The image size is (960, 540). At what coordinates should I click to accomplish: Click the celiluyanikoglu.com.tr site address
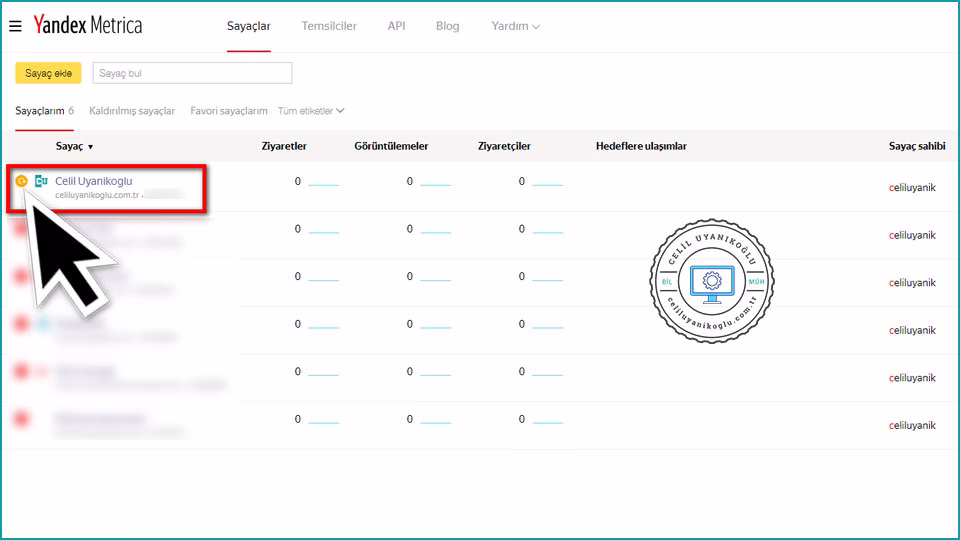tap(97, 195)
